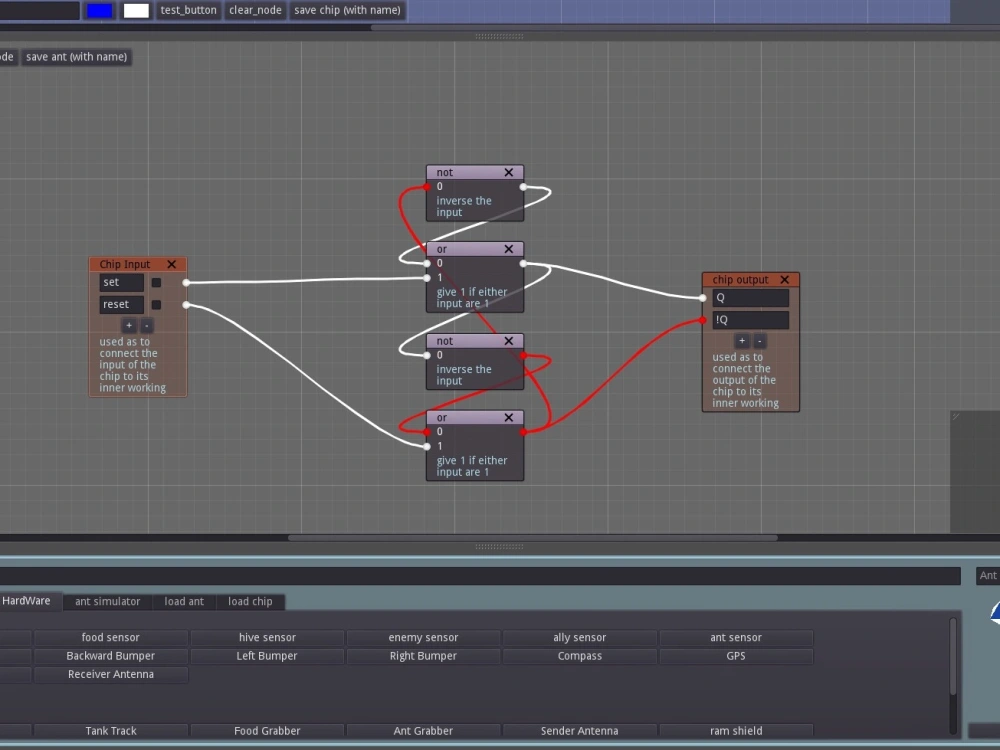Add a row with Chip Input plus
The height and width of the screenshot is (750, 1000).
tap(129, 325)
